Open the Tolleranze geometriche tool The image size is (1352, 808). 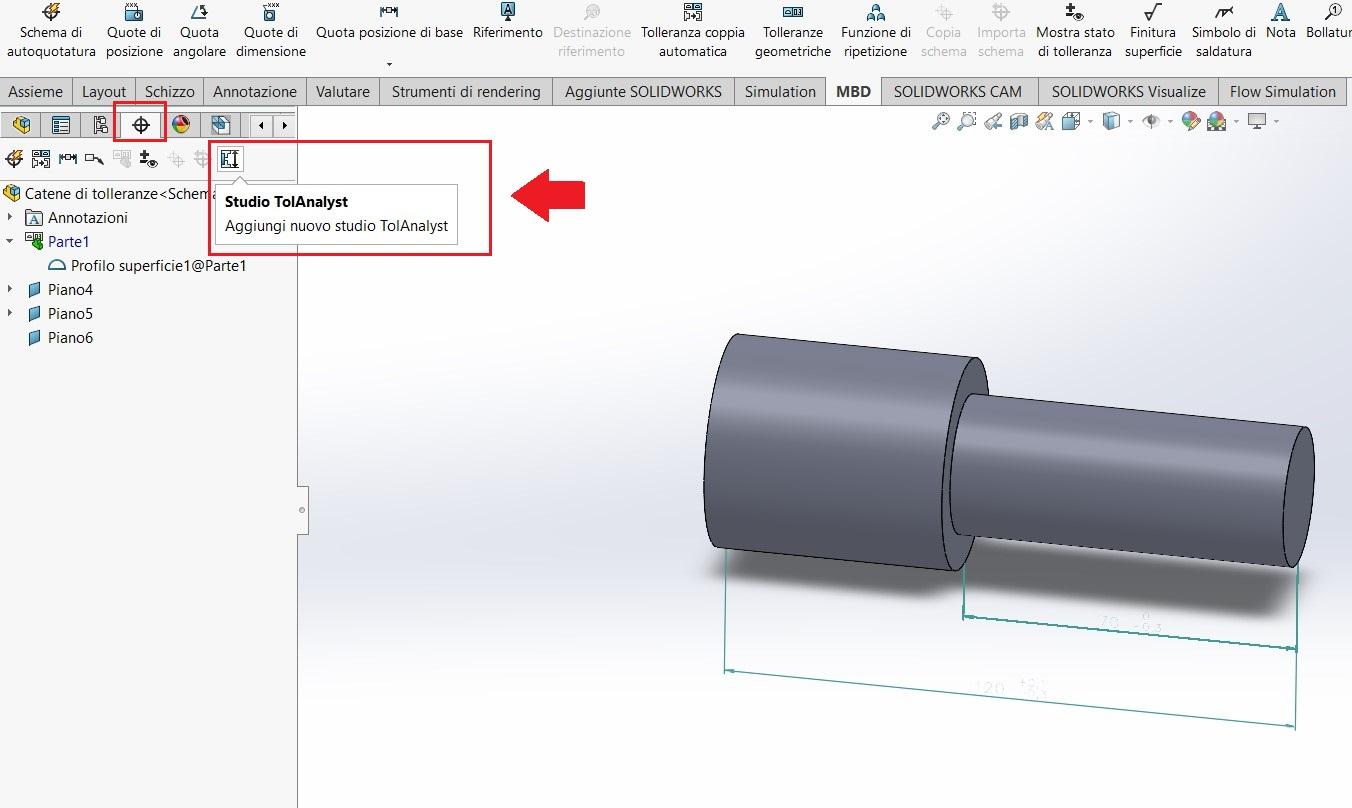[x=793, y=30]
